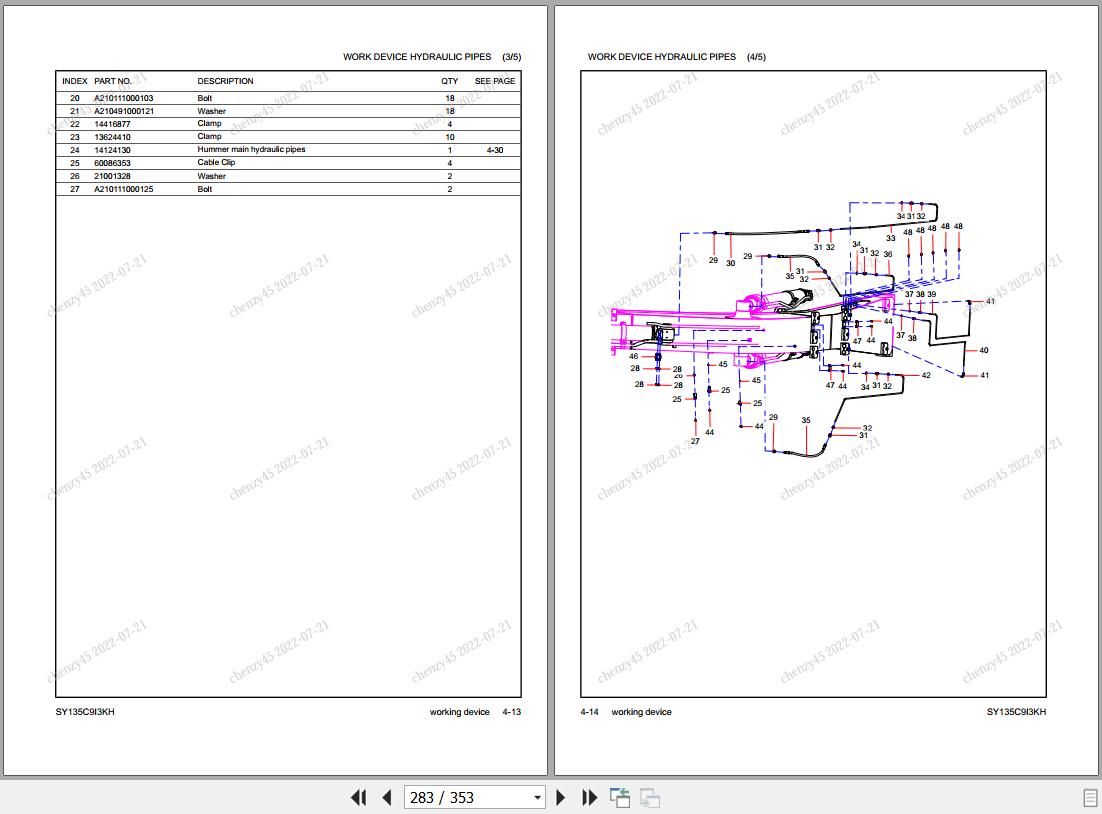Click the right page footer 'SY135C9I3KH'
This screenshot has height=814, width=1102.
pos(1016,711)
